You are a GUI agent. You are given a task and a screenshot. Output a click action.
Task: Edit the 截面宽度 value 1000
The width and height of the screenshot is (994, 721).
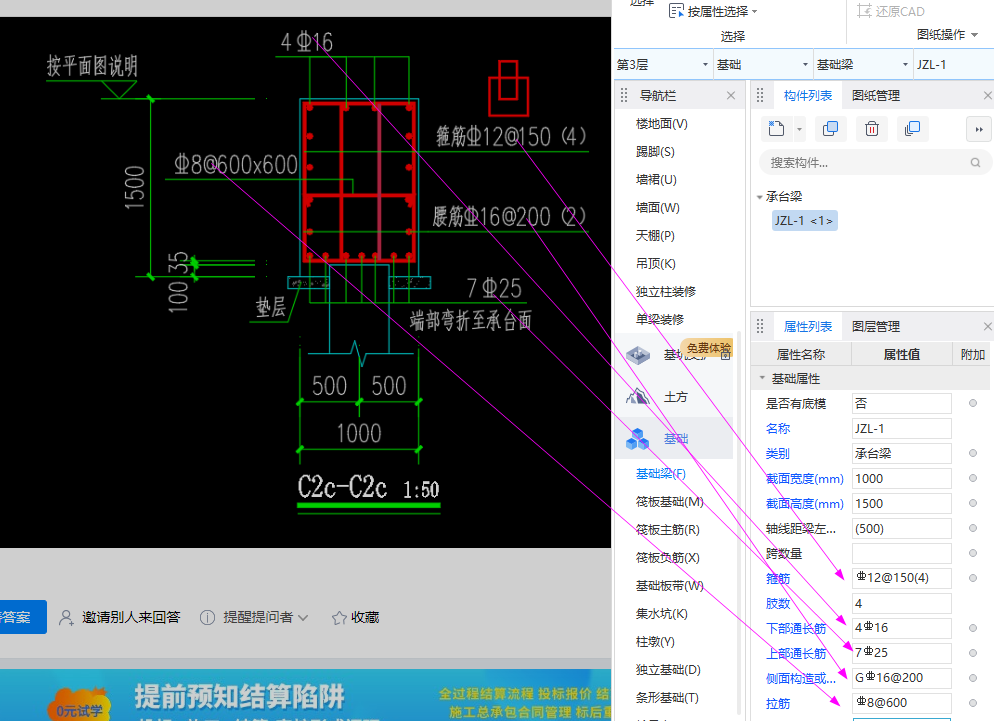(x=901, y=479)
